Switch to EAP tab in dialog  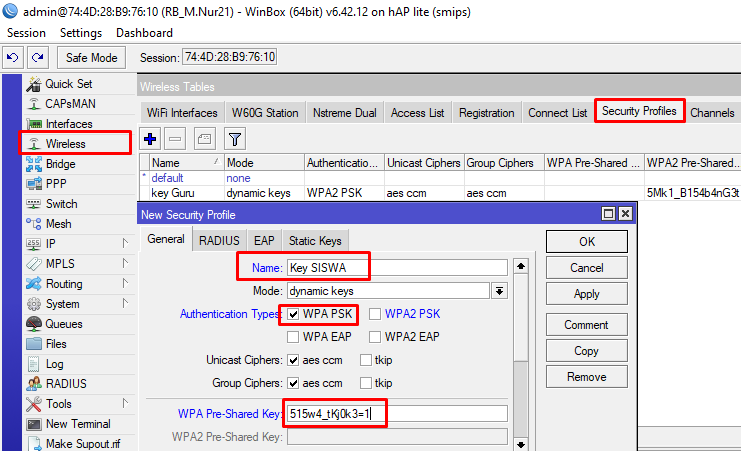(x=264, y=241)
